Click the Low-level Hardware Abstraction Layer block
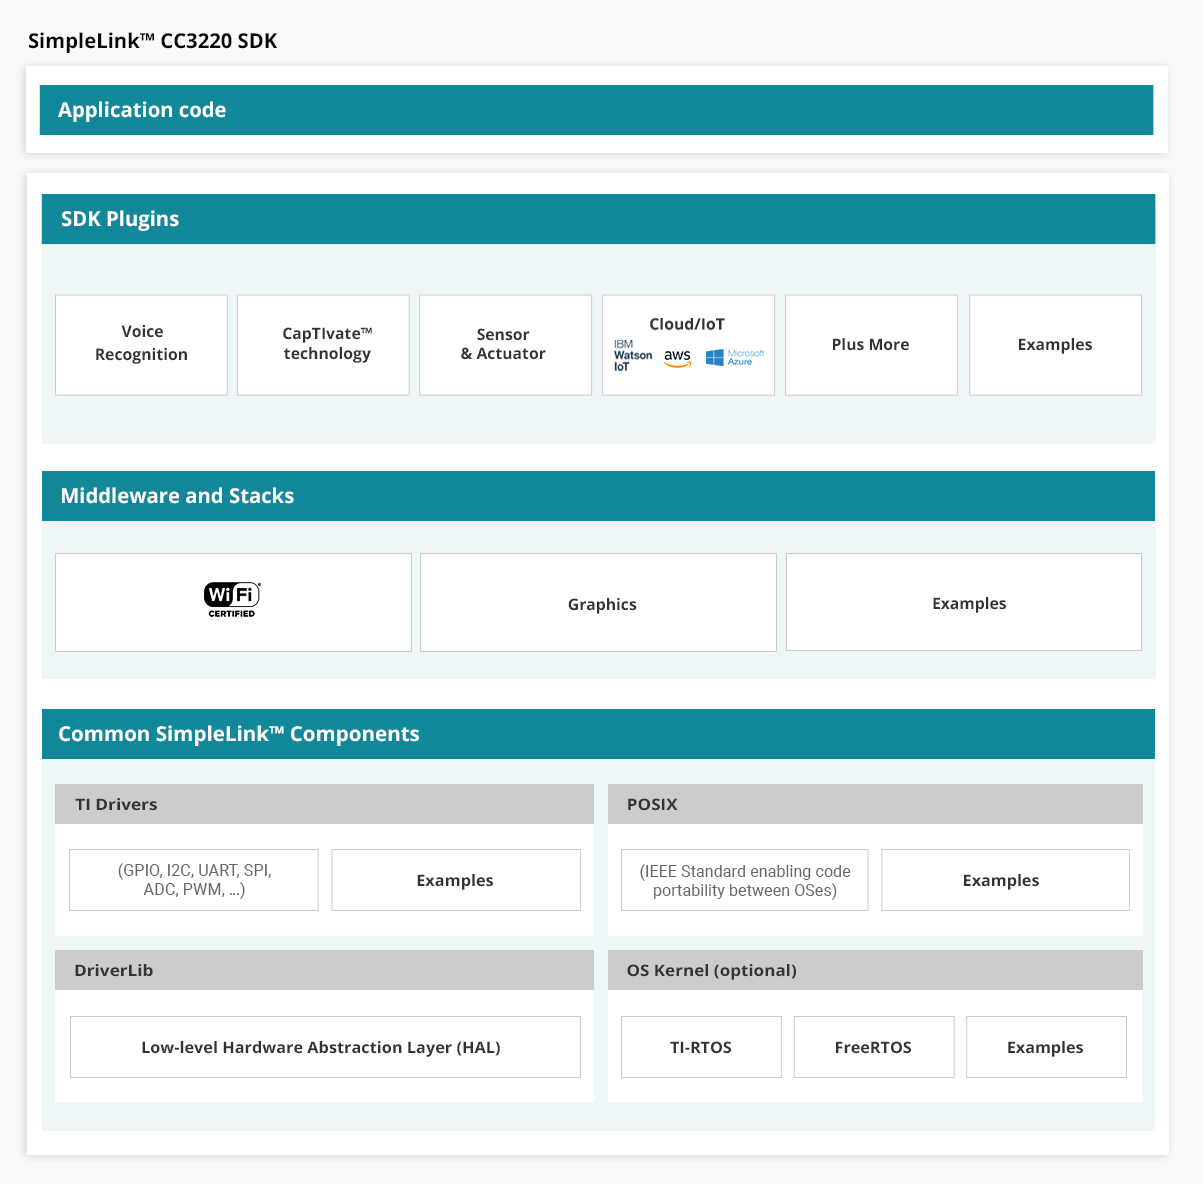This screenshot has width=1203, height=1184. pyautogui.click(x=324, y=1046)
